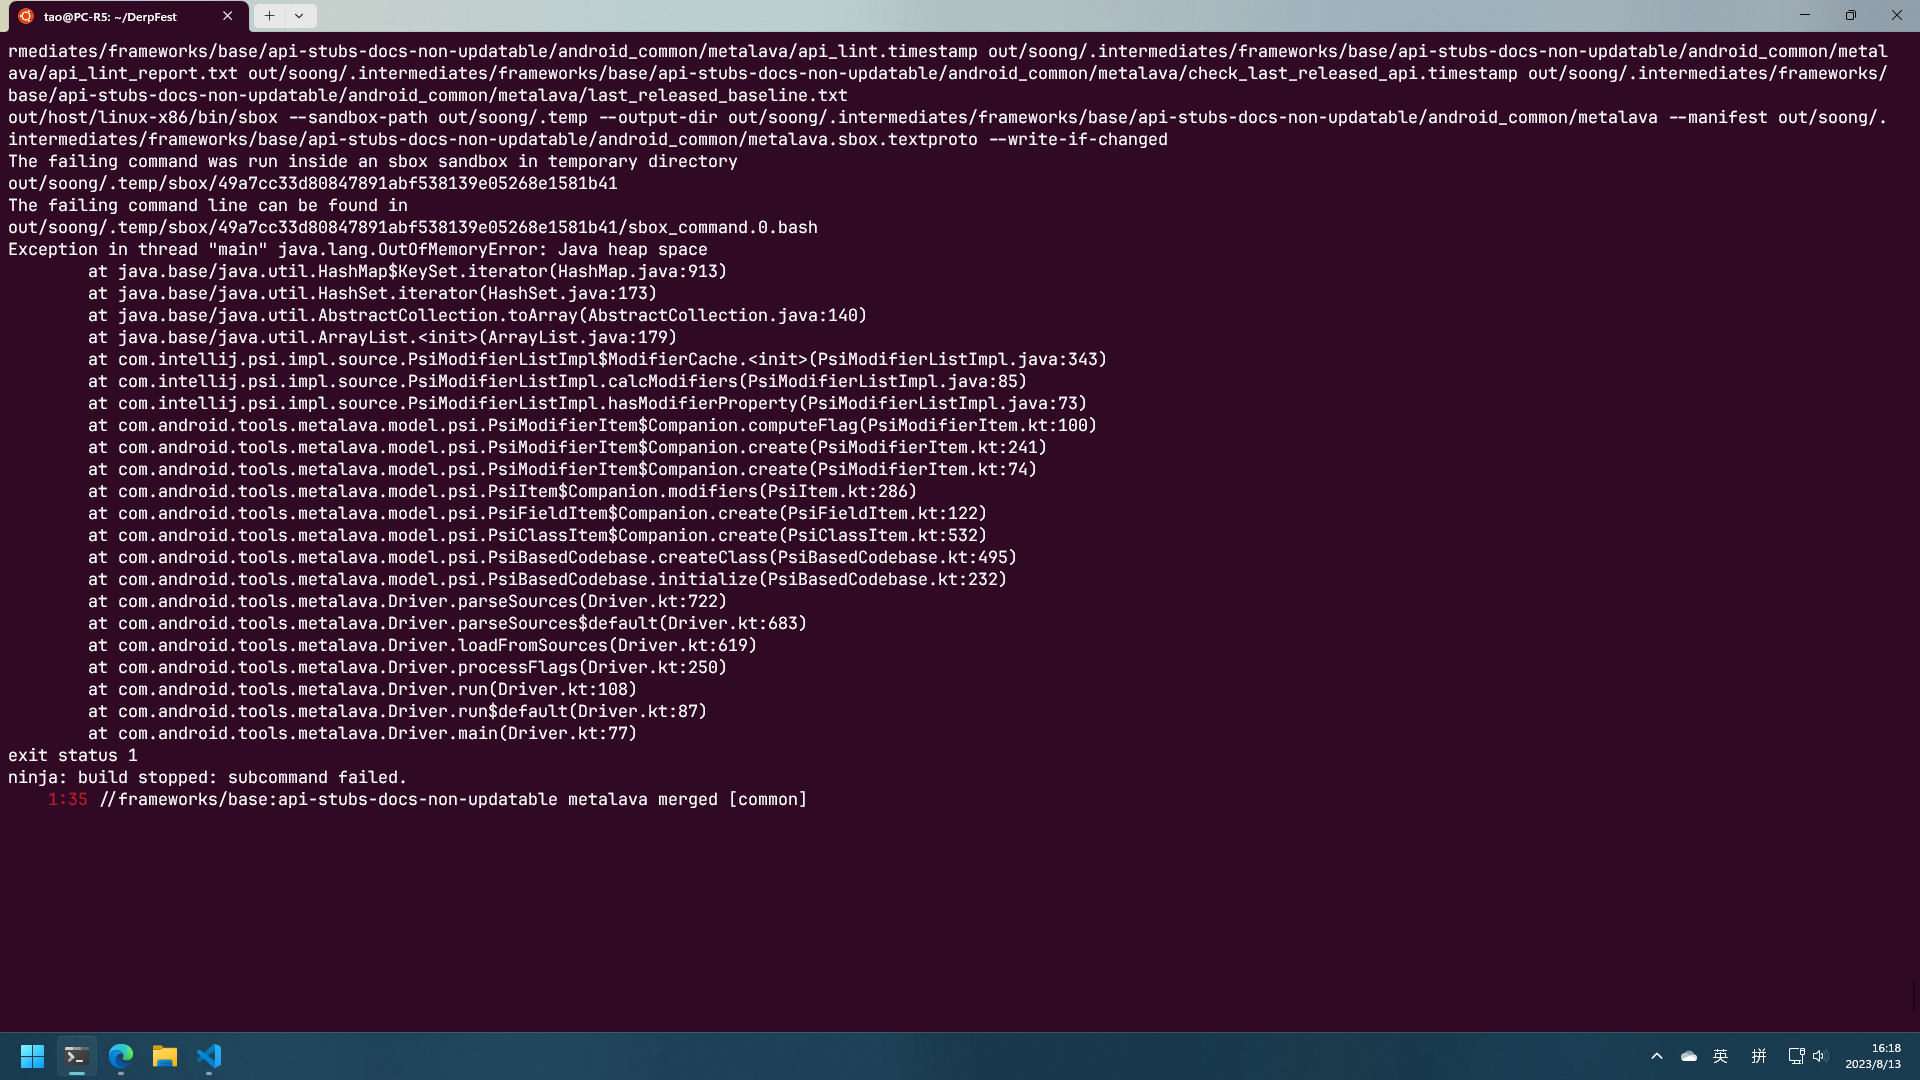This screenshot has height=1080, width=1920.
Task: Open the clock and date panel
Action: click(x=1873, y=1056)
